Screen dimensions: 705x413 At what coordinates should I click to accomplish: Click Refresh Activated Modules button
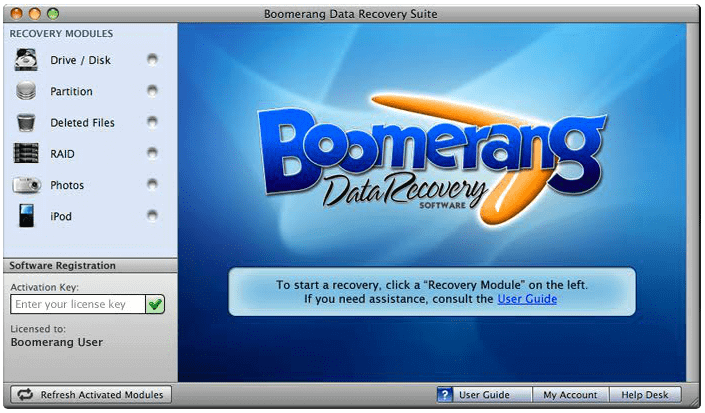click(91, 395)
